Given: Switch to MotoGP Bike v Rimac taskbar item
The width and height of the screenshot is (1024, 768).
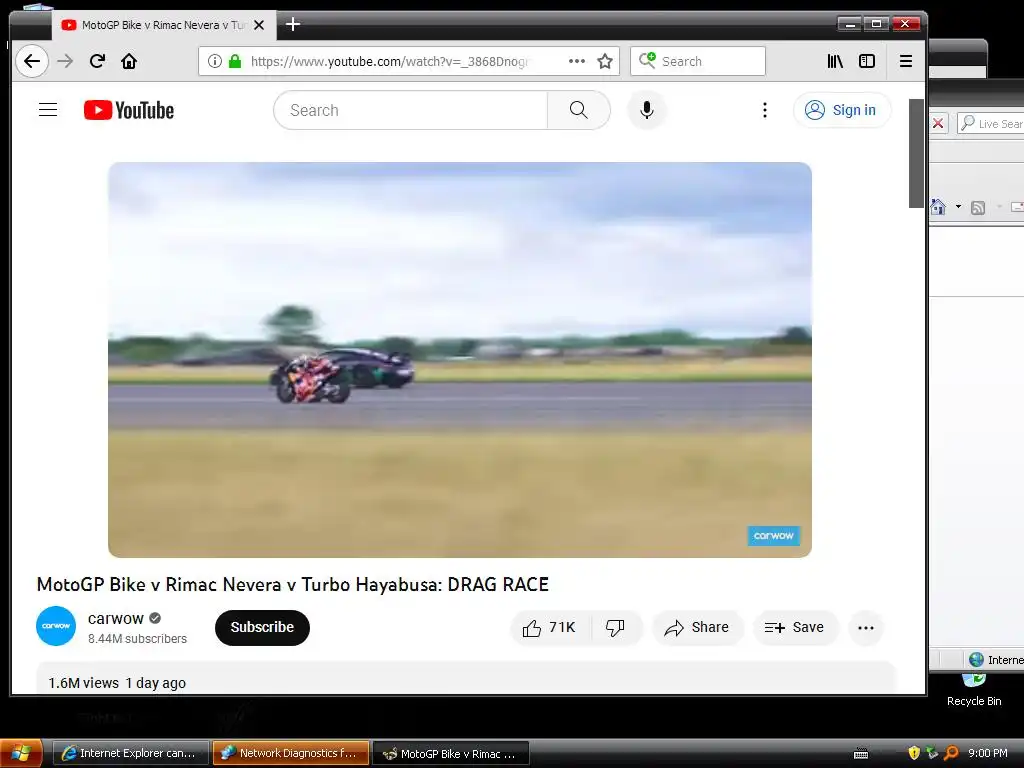Looking at the screenshot, I should pyautogui.click(x=451, y=753).
